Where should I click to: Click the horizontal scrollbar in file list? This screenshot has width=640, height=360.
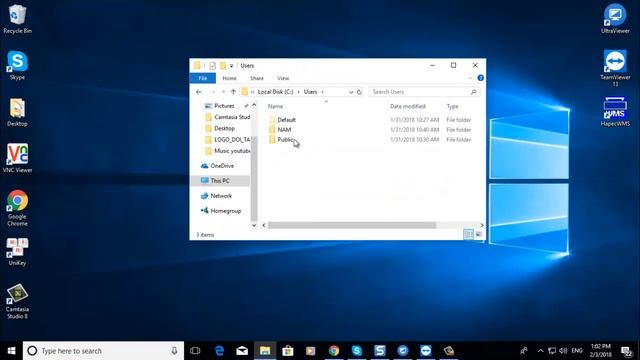click(x=352, y=225)
